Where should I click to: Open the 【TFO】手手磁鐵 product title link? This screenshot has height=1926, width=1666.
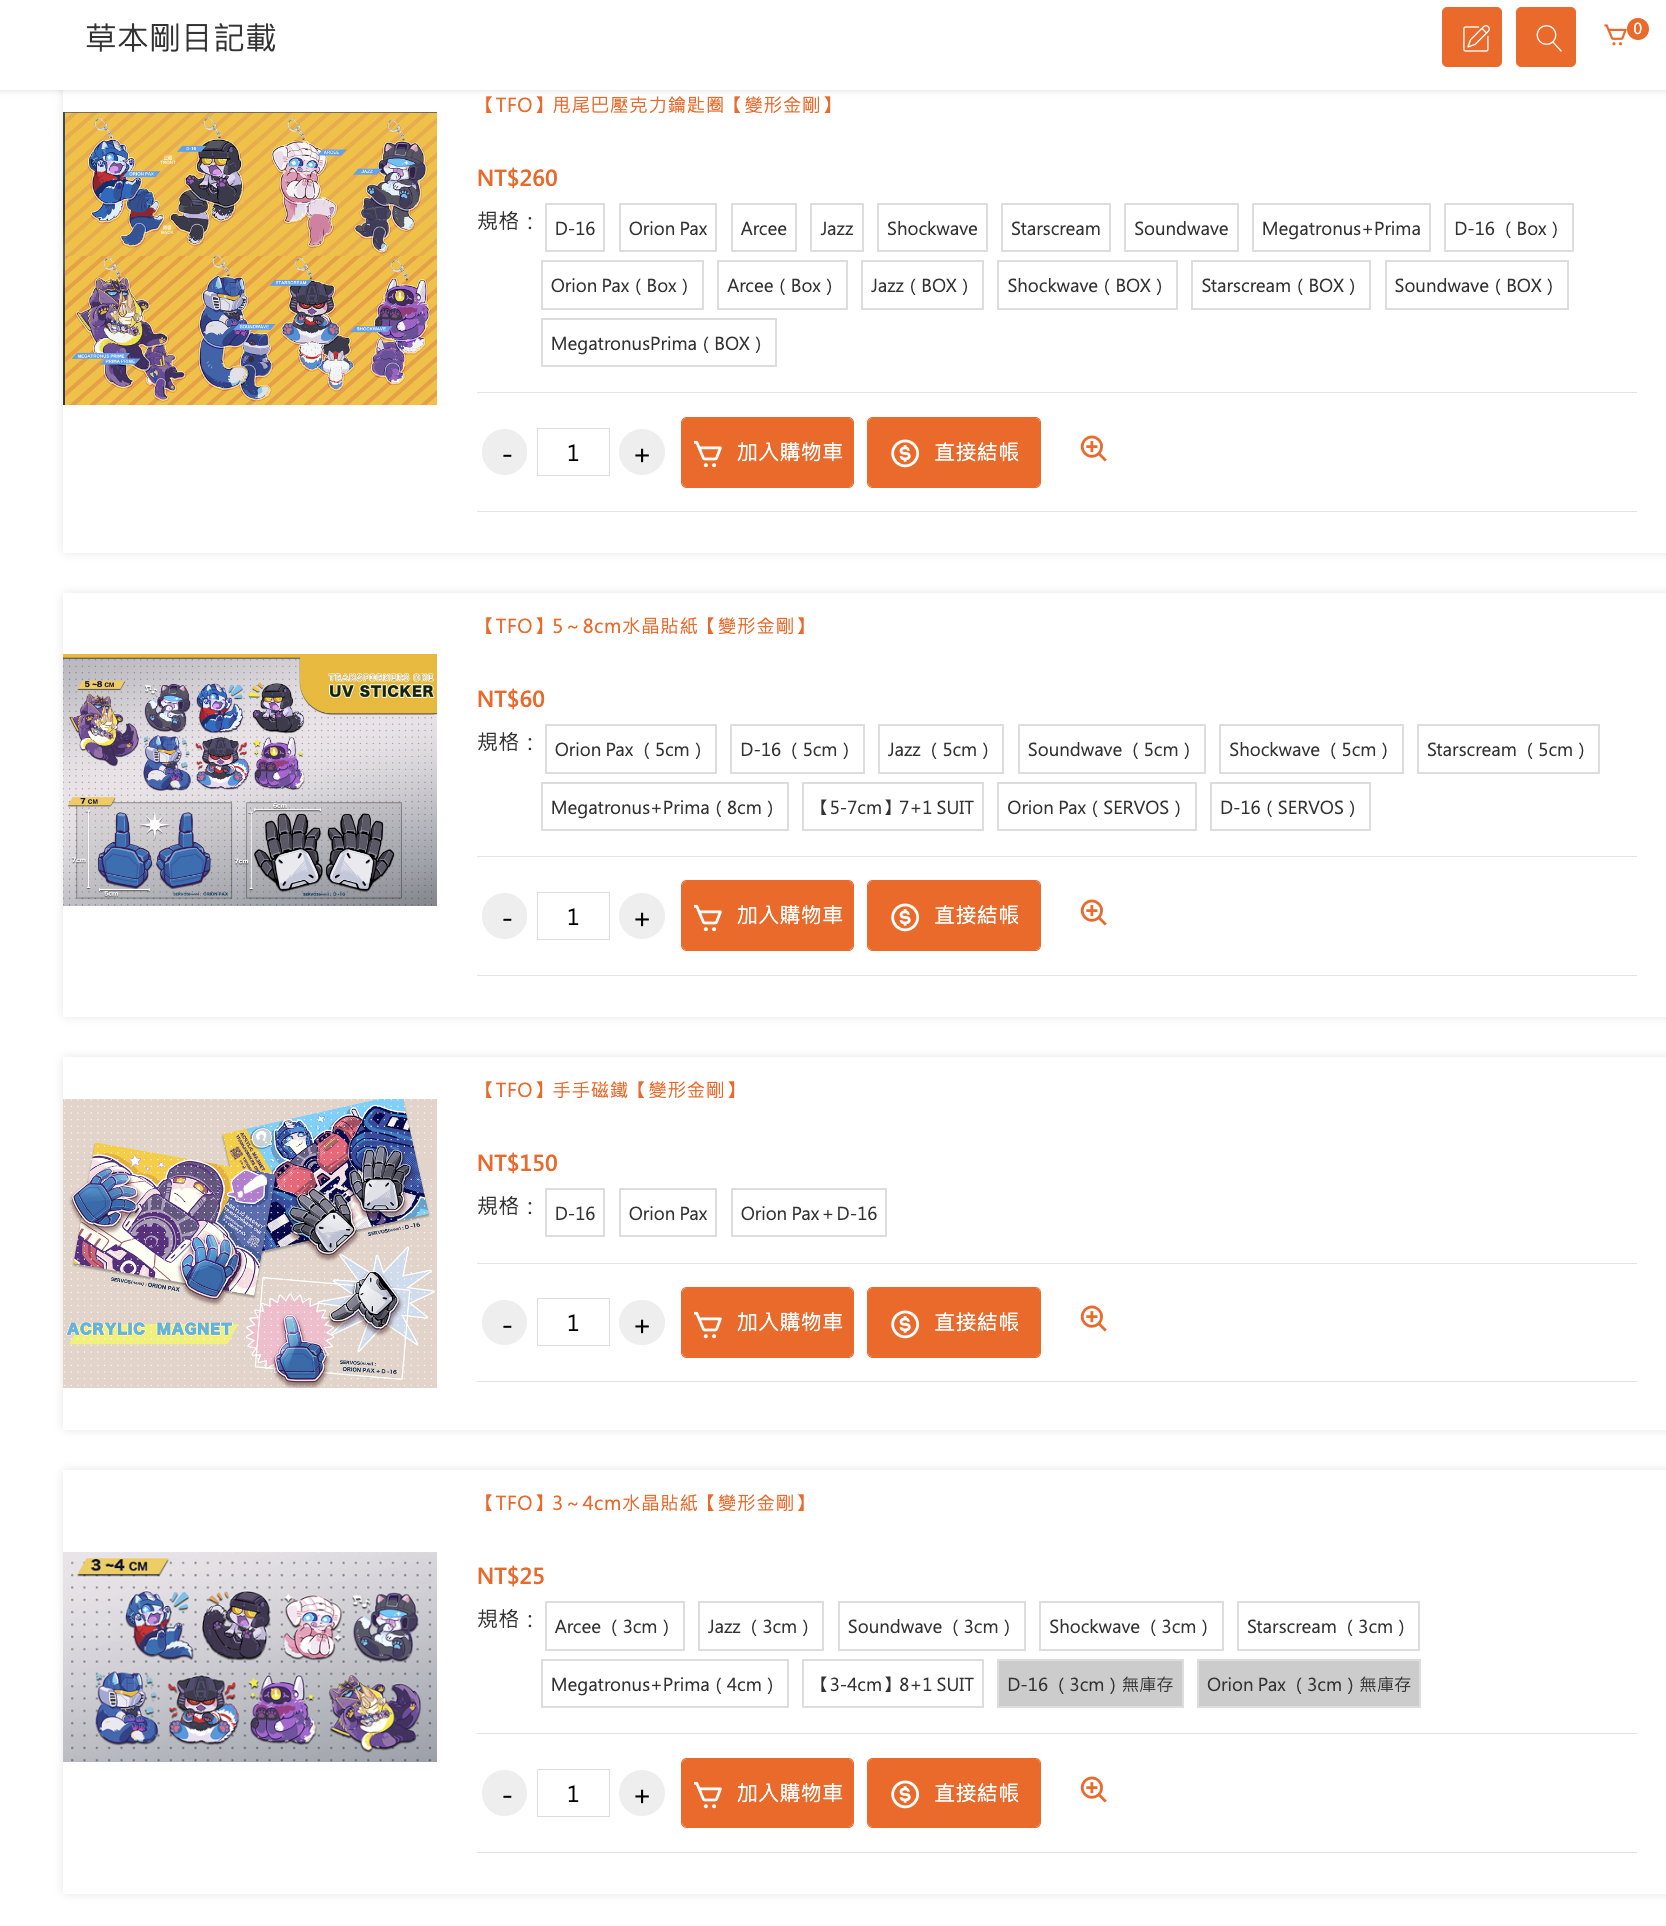pos(610,1089)
